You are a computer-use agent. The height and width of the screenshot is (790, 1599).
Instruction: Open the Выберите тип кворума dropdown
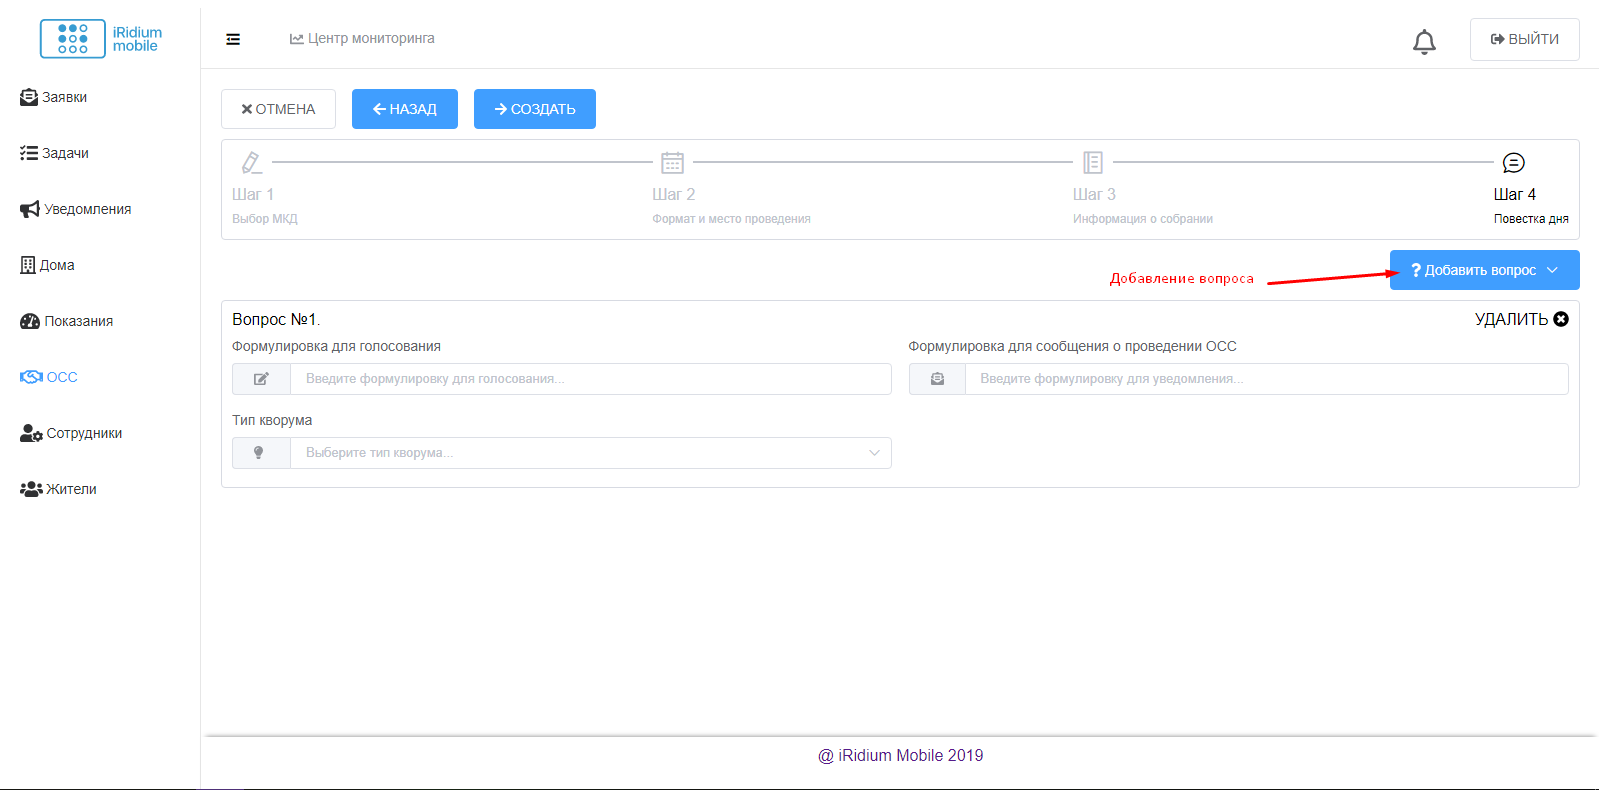pyautogui.click(x=591, y=453)
